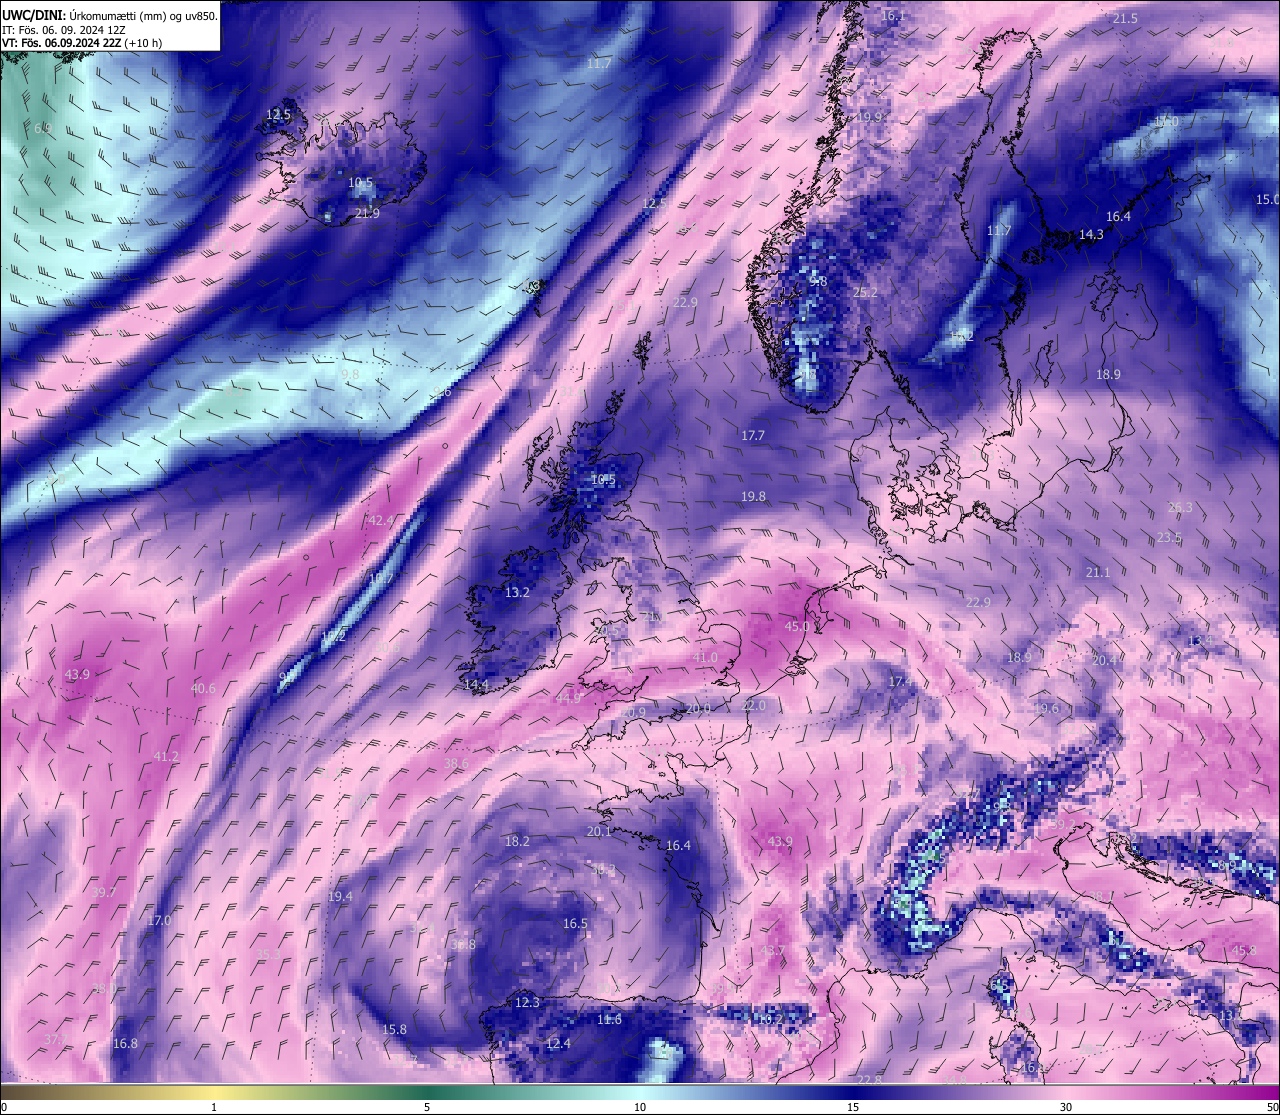Click the 22.0 value near the Belgian coast

point(753,705)
